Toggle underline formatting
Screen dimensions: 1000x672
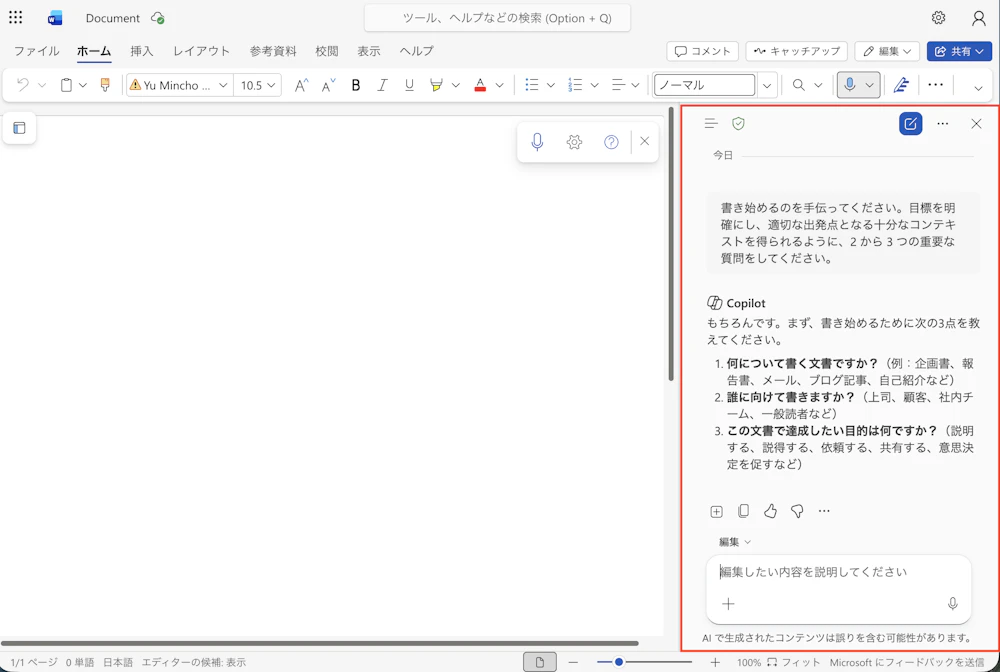click(409, 85)
